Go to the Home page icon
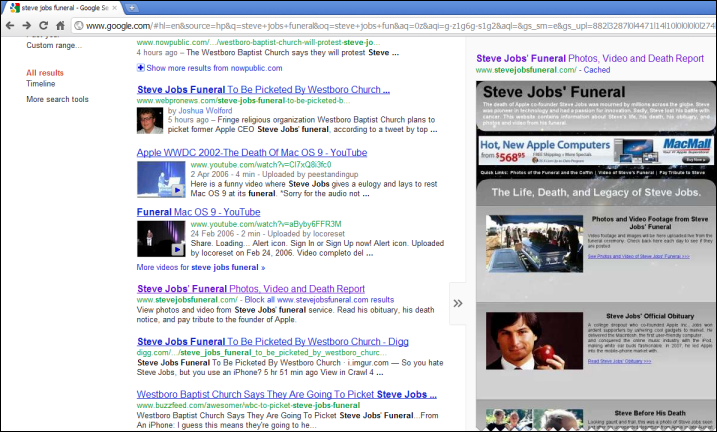 click(x=60, y=26)
